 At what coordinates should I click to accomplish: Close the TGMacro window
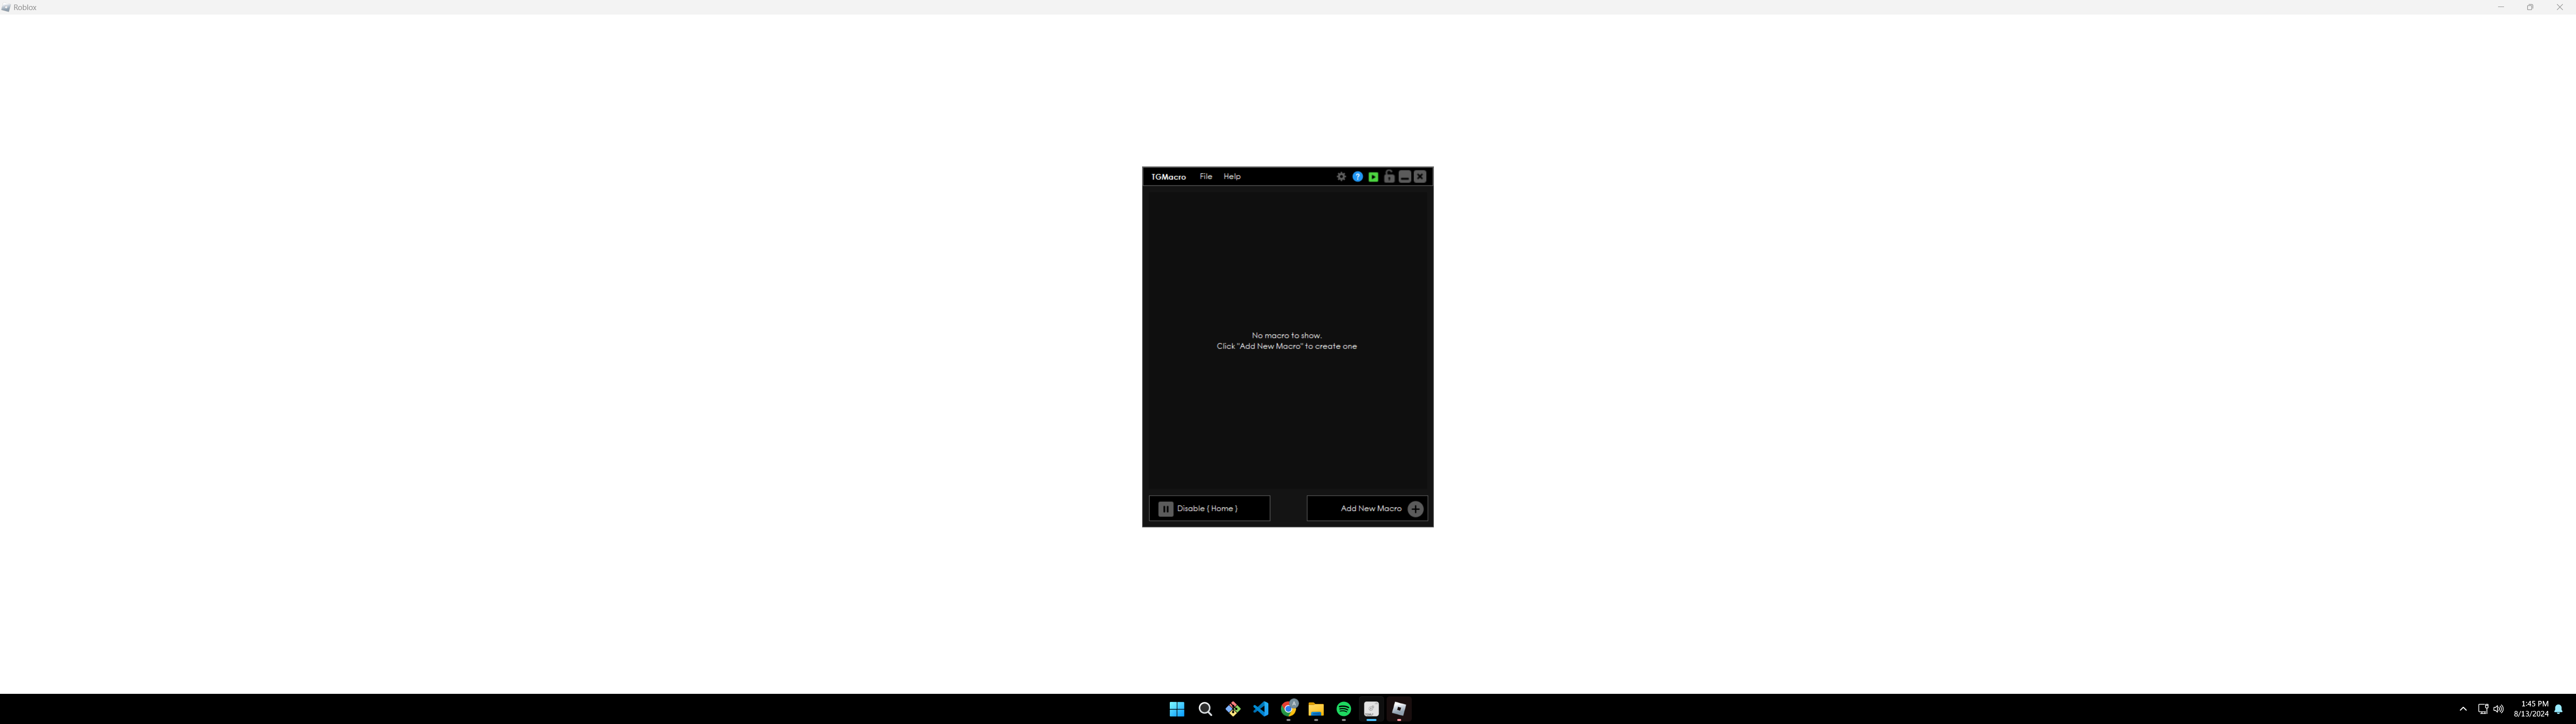tap(1420, 177)
